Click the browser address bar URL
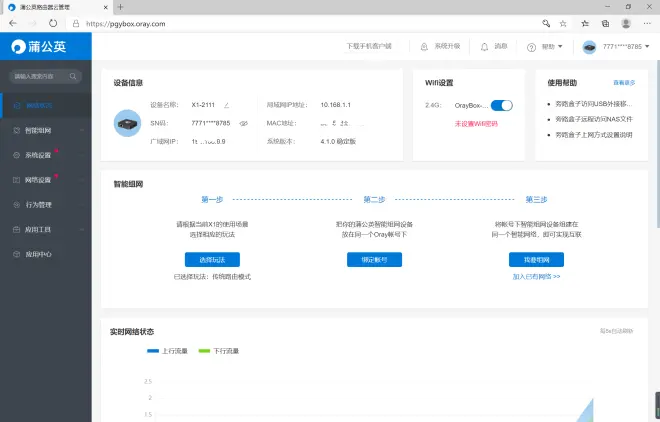The height and width of the screenshot is (422, 660). (x=125, y=24)
